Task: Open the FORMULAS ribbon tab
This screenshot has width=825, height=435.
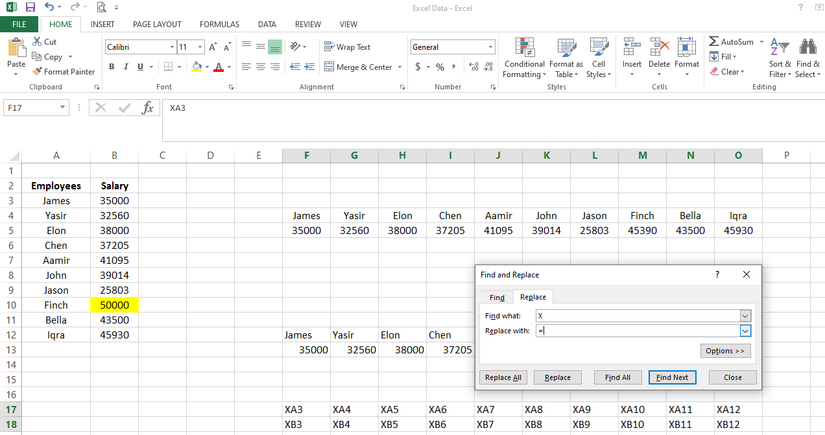Action: (219, 24)
